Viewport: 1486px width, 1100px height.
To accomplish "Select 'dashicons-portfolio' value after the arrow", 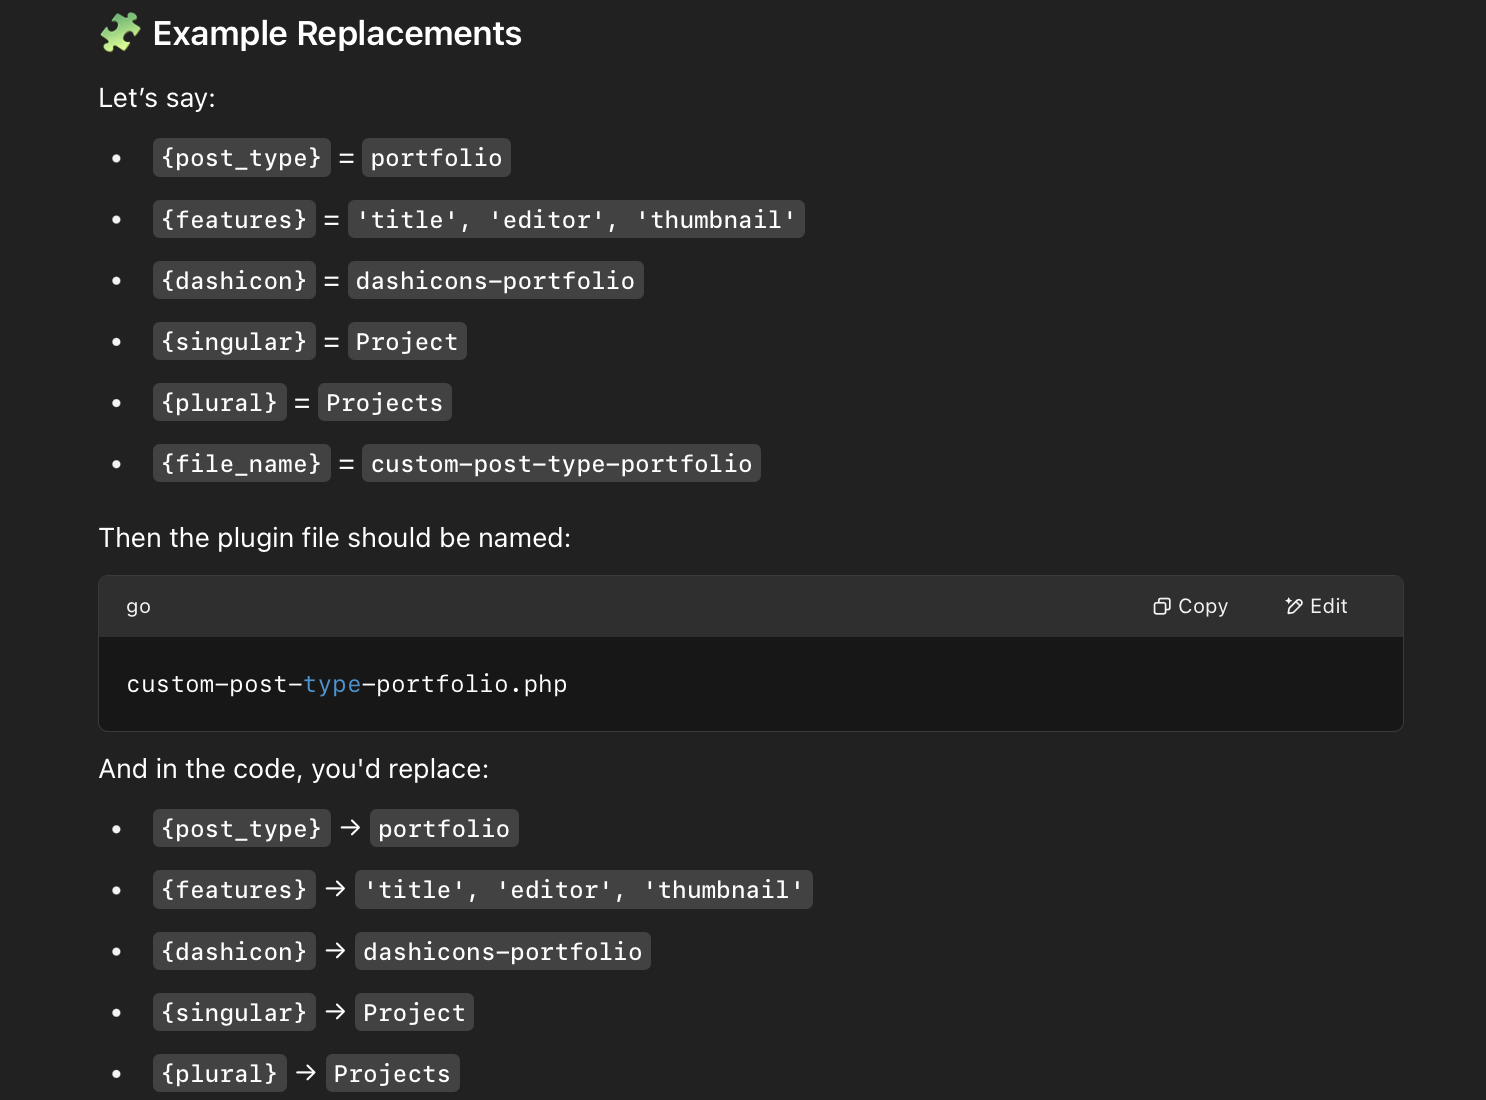I will tap(503, 952).
